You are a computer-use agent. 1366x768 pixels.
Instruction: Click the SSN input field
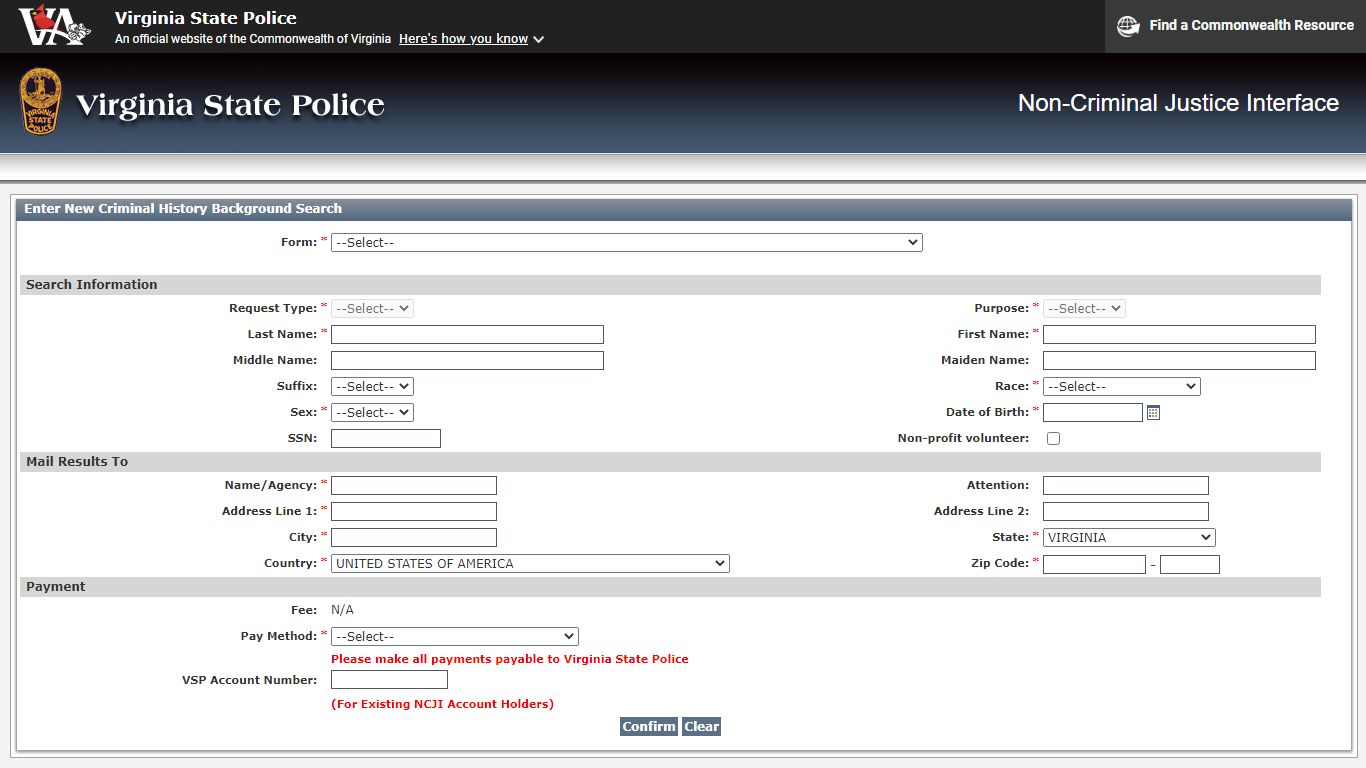tap(386, 438)
